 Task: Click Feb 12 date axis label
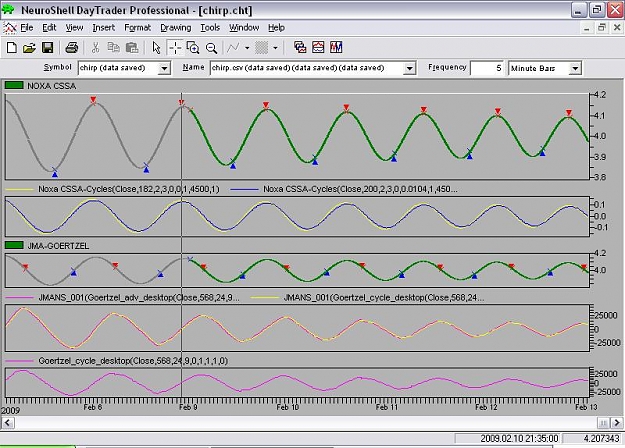pyautogui.click(x=486, y=407)
